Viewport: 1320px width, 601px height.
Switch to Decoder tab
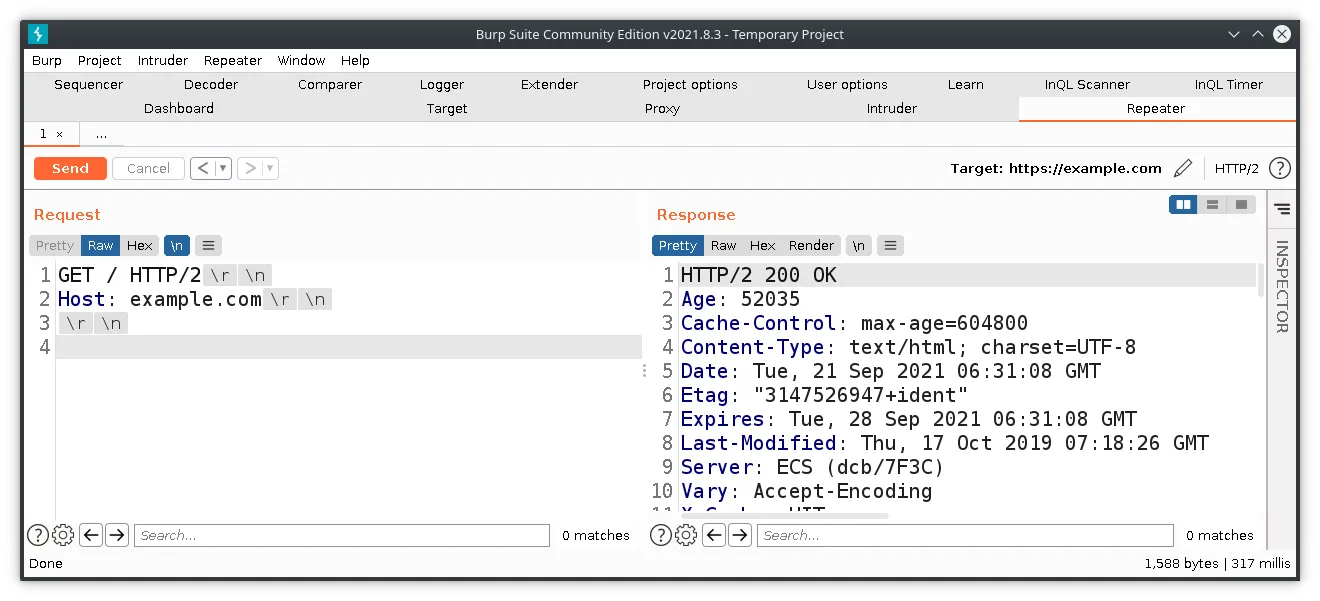pos(211,85)
